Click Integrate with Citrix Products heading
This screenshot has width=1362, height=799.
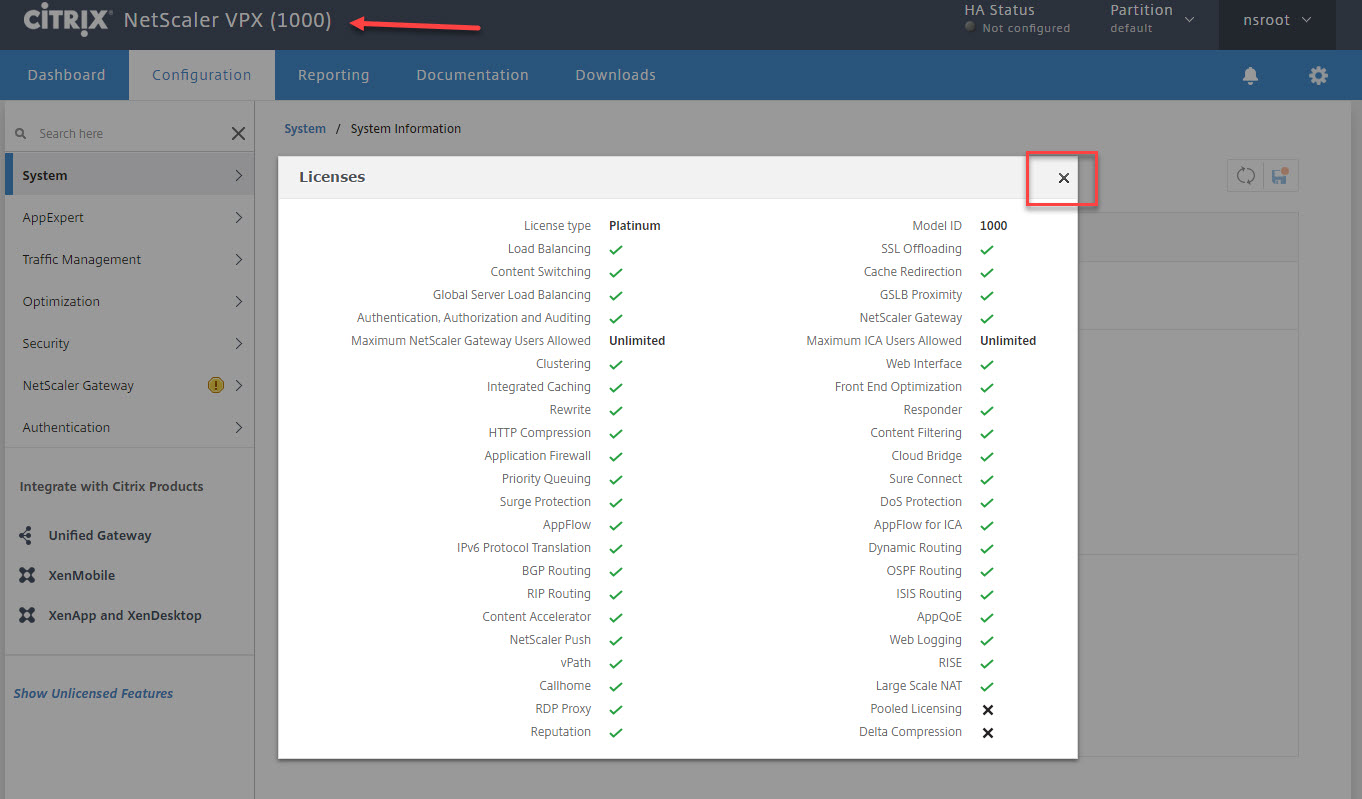111,486
